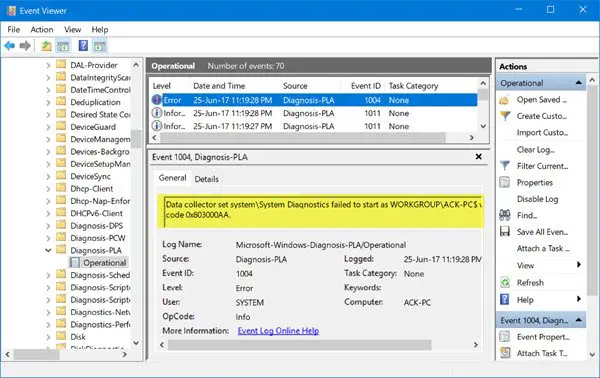The width and height of the screenshot is (600, 378).
Task: Click Disable Log action
Action: click(x=537, y=199)
